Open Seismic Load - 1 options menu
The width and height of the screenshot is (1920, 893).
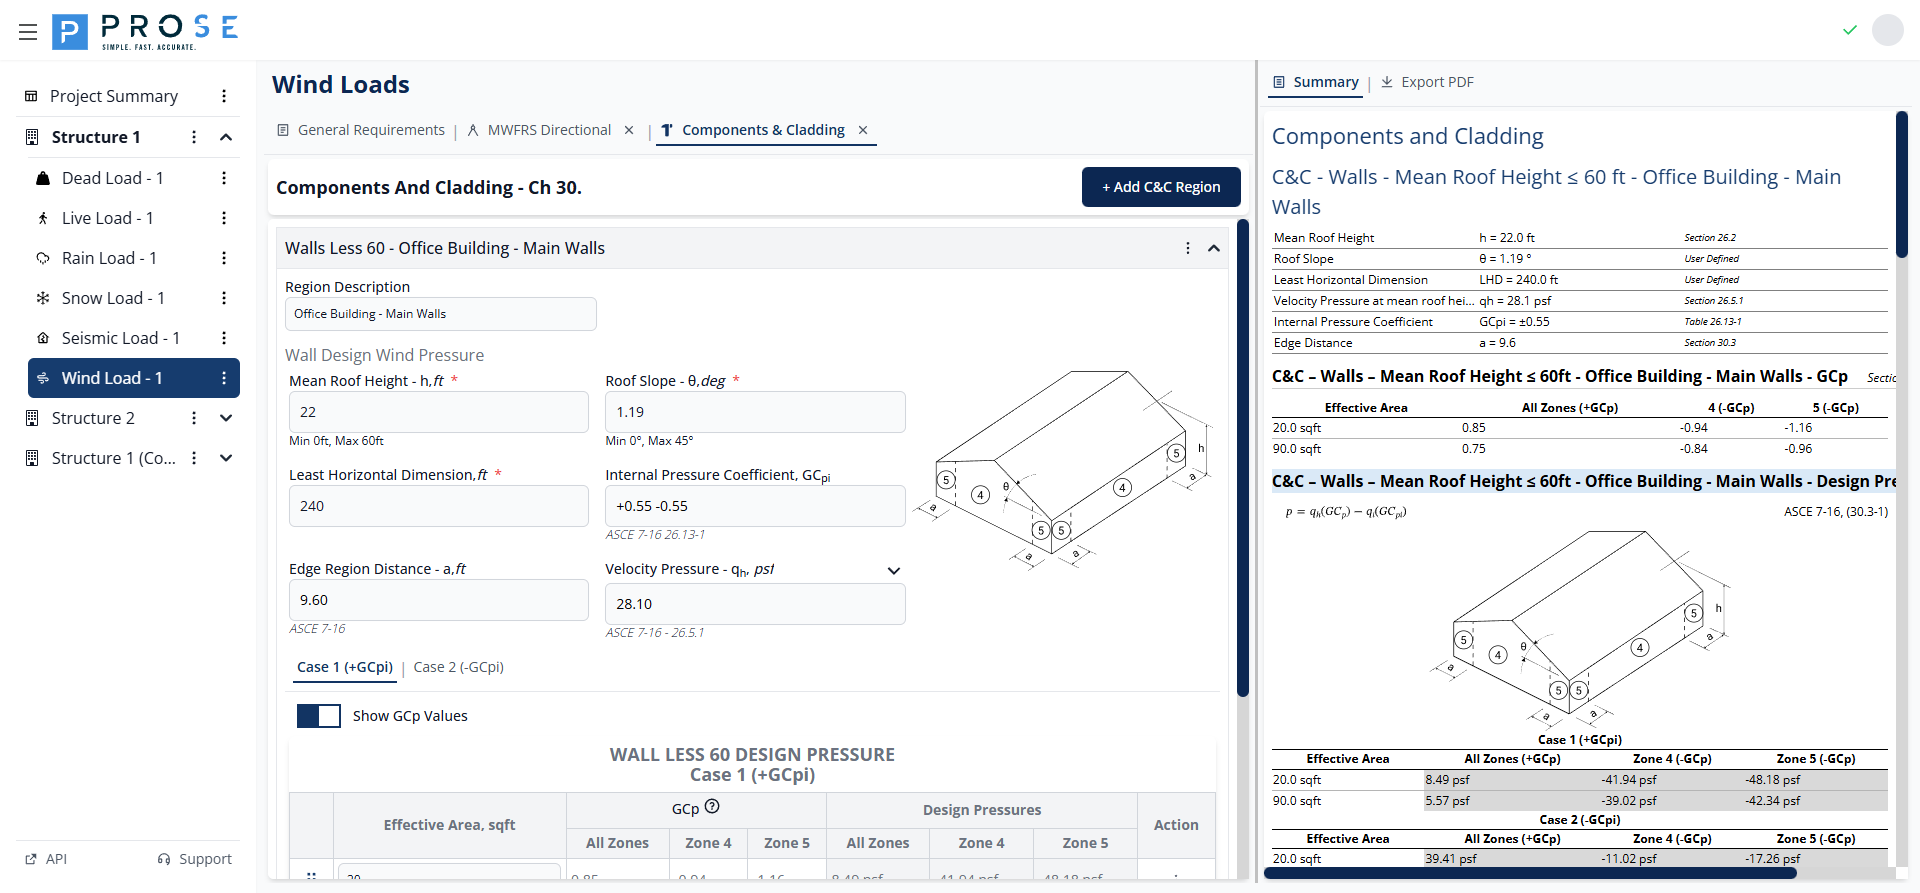pyautogui.click(x=224, y=338)
